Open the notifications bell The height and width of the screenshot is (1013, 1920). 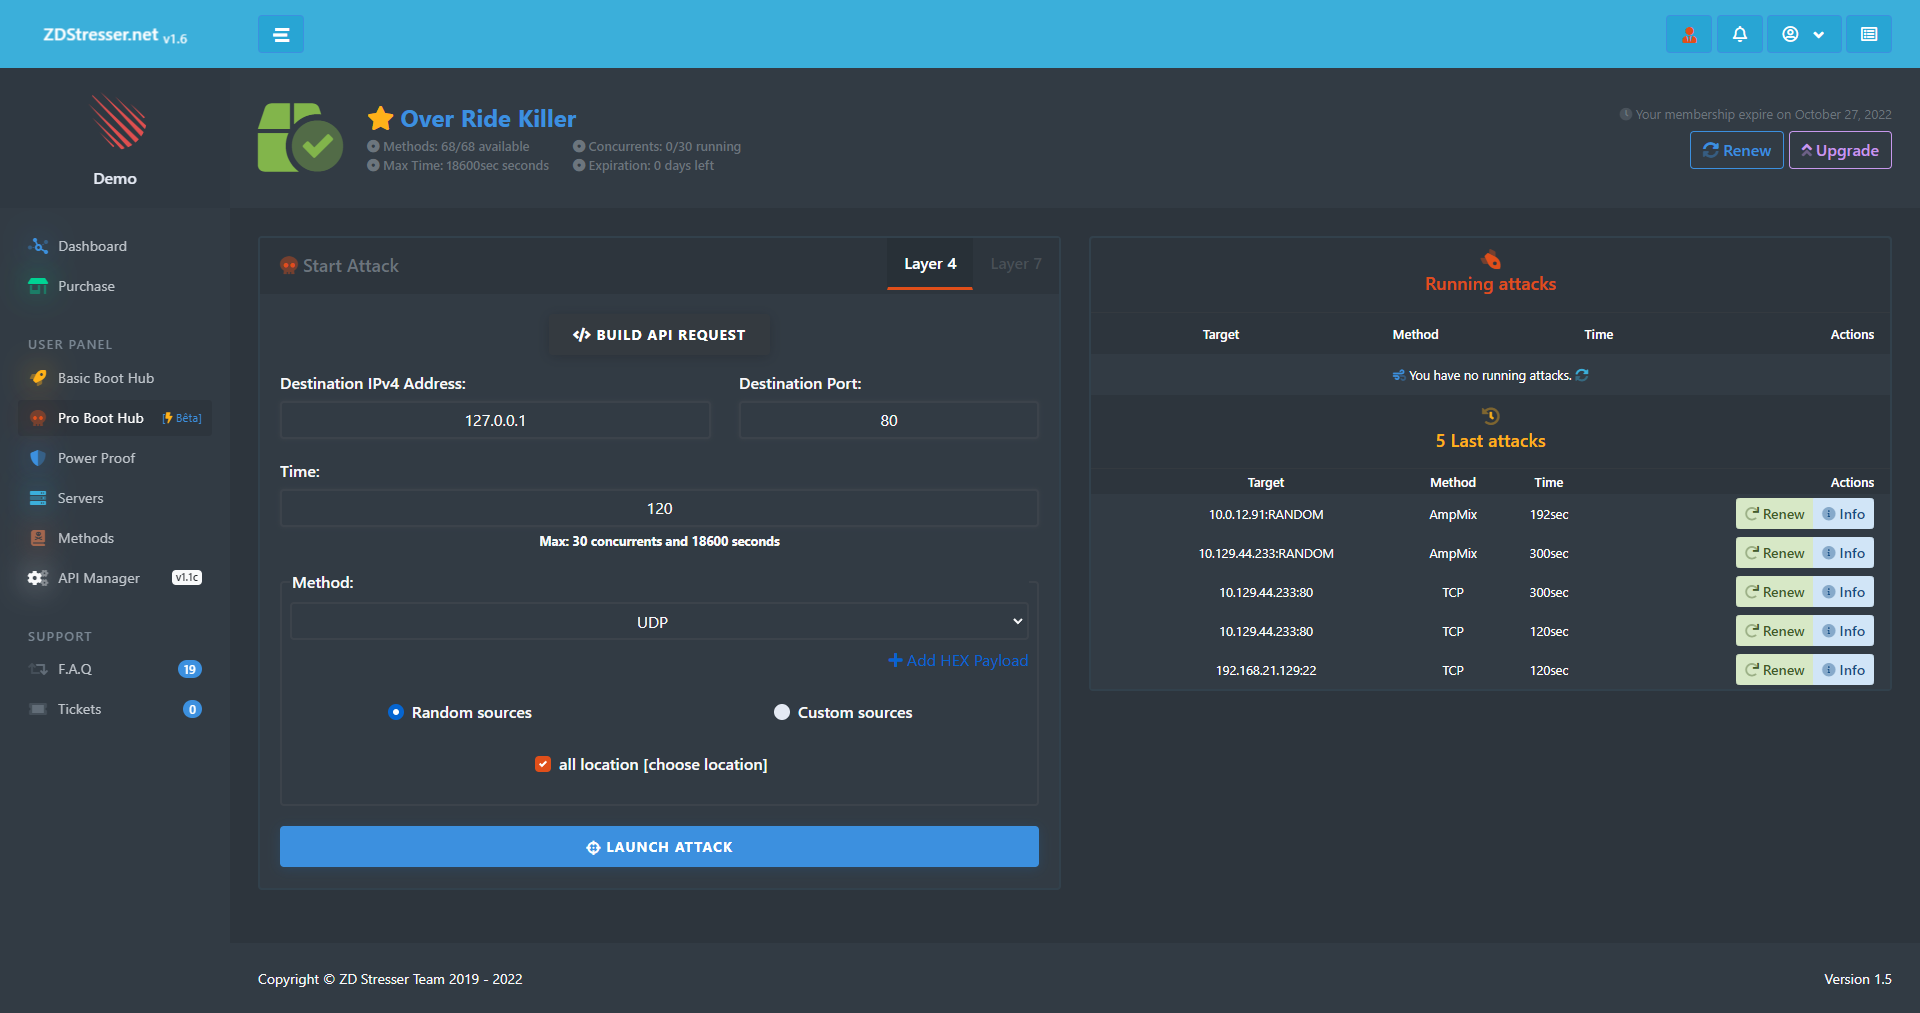click(x=1740, y=35)
